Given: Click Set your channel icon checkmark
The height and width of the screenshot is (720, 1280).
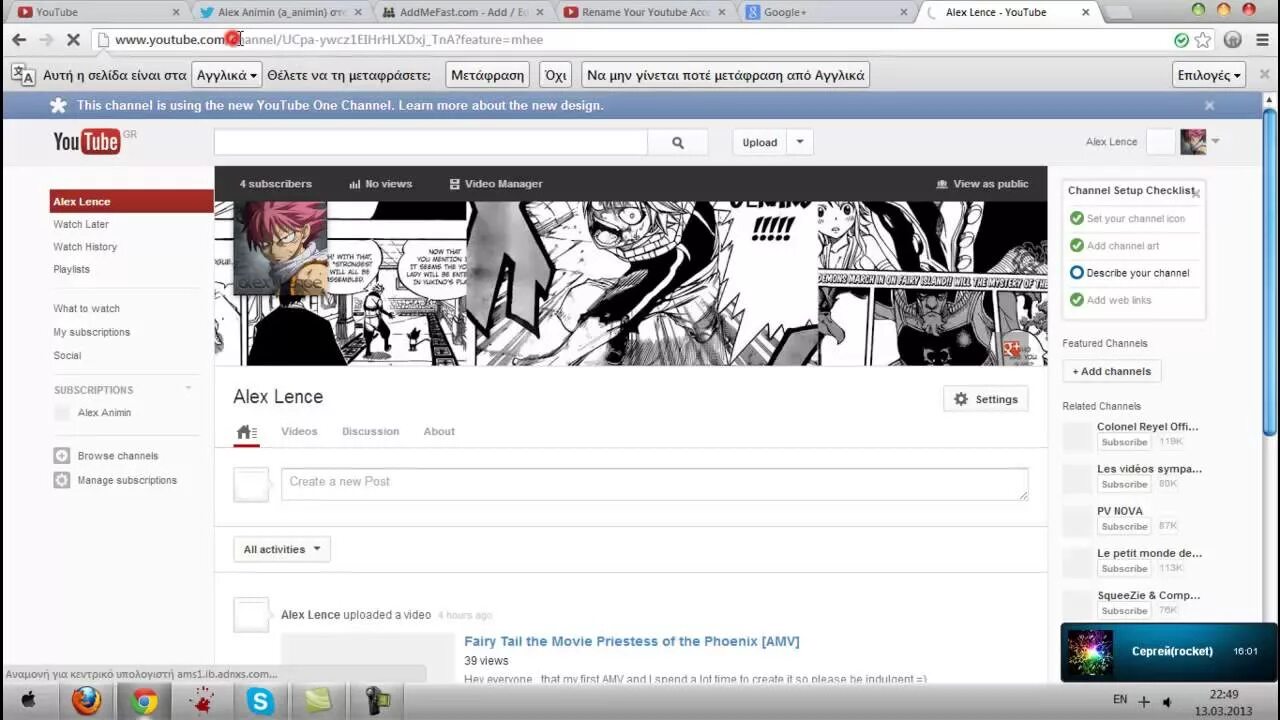Looking at the screenshot, I should [x=1077, y=218].
